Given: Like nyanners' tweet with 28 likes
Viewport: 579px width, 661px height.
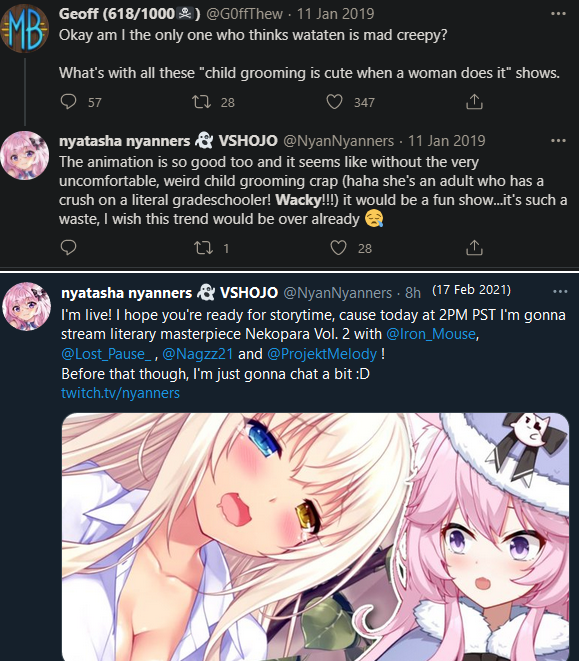Looking at the screenshot, I should pyautogui.click(x=338, y=247).
